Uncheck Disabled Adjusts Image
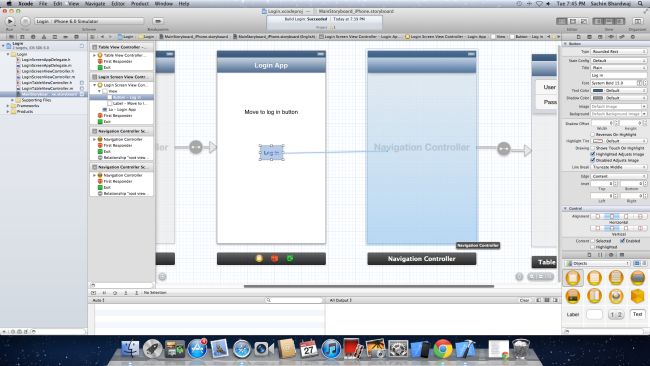 tap(592, 160)
